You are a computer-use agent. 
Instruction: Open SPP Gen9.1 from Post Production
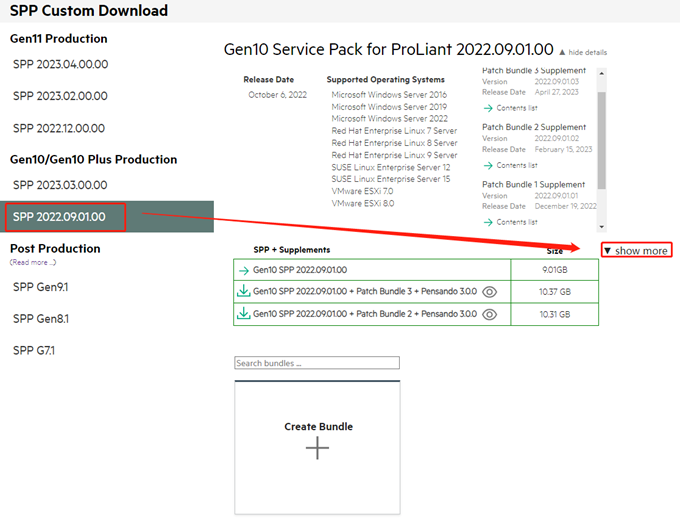(x=41, y=287)
